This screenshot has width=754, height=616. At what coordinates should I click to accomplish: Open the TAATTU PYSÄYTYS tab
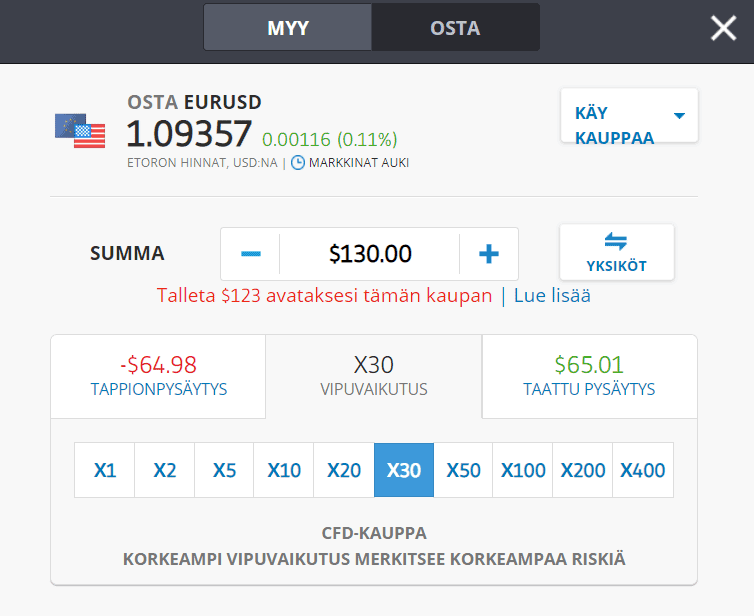[x=589, y=377]
